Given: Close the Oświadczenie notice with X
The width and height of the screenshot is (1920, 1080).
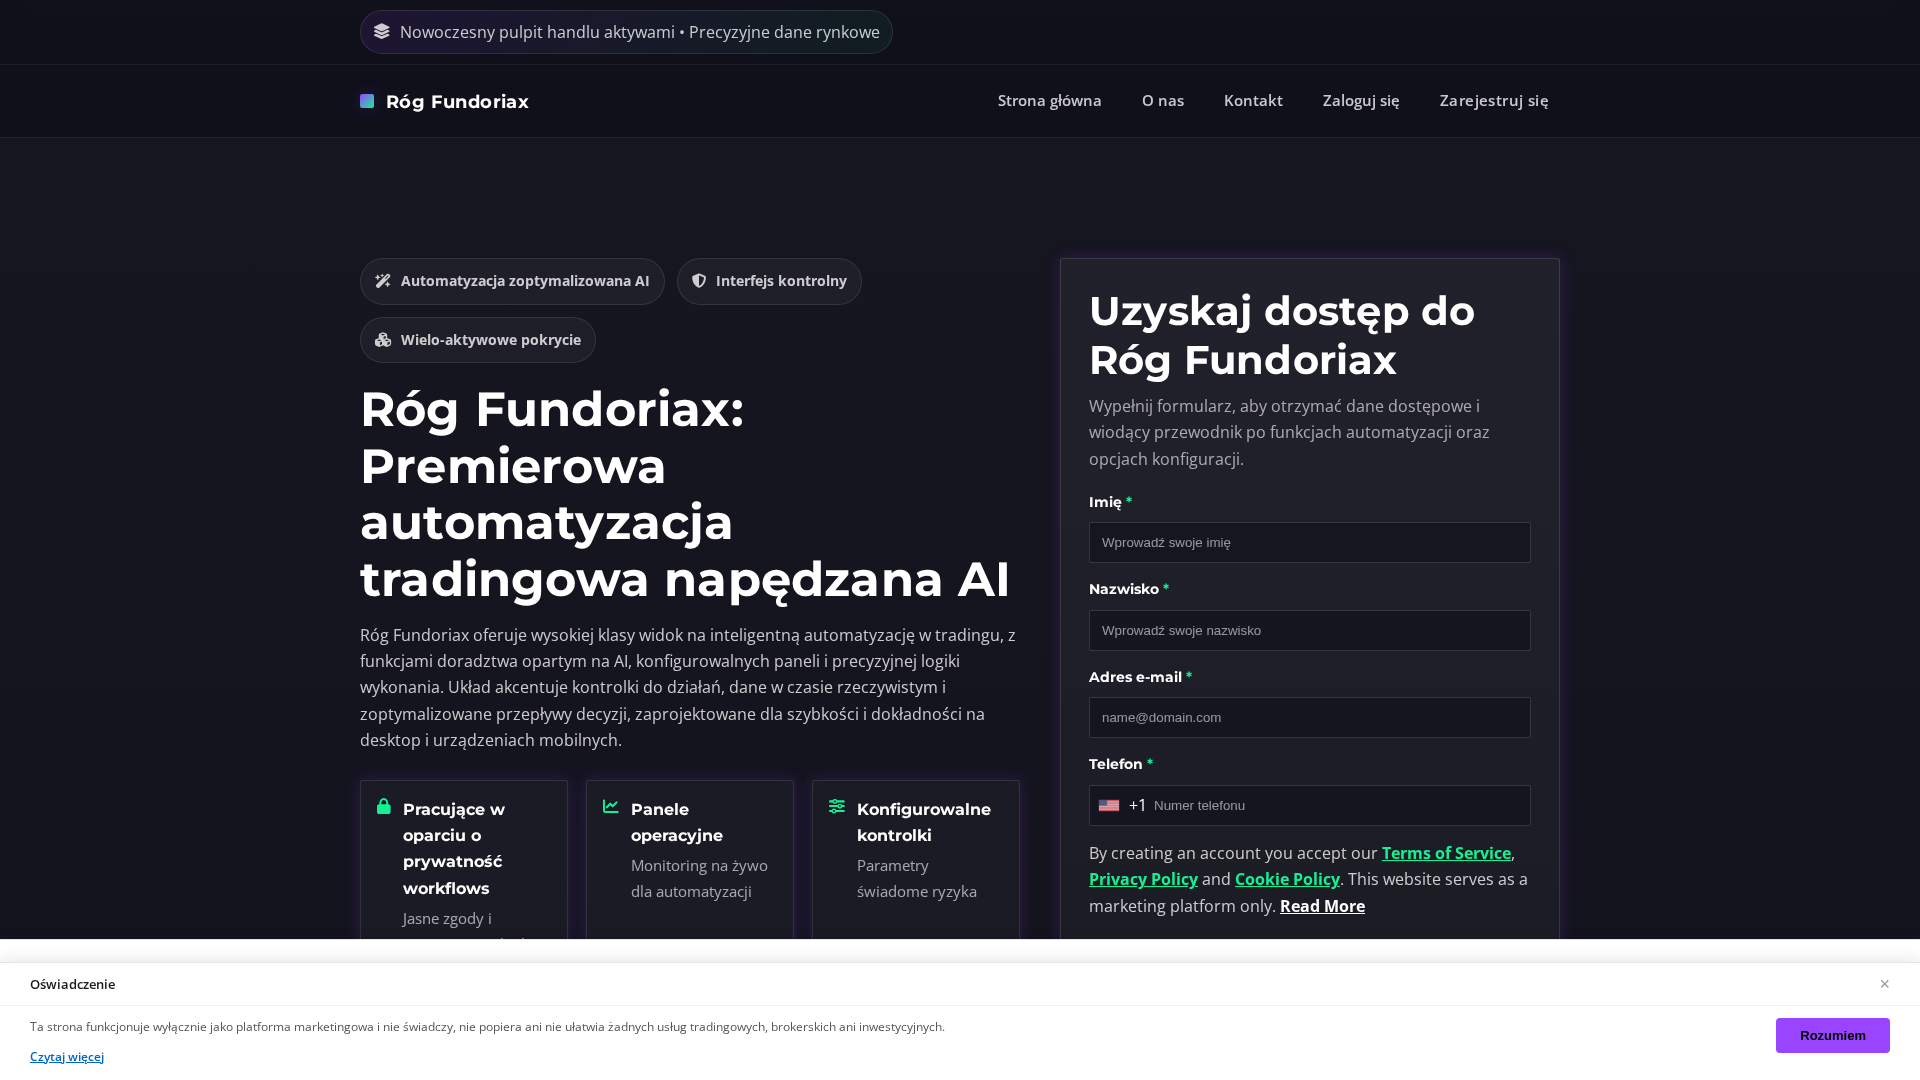Looking at the screenshot, I should pos(1884,984).
